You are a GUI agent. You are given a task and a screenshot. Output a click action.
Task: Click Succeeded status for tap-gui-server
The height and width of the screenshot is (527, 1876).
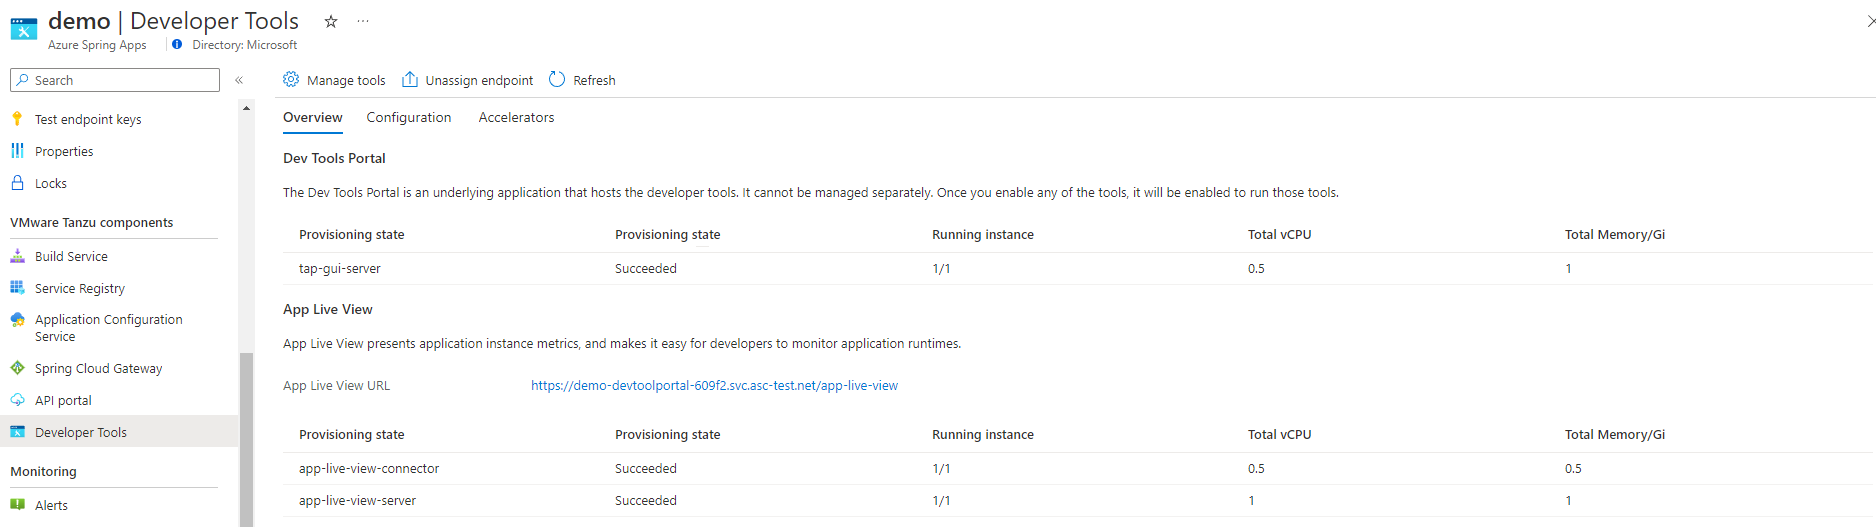tap(646, 268)
